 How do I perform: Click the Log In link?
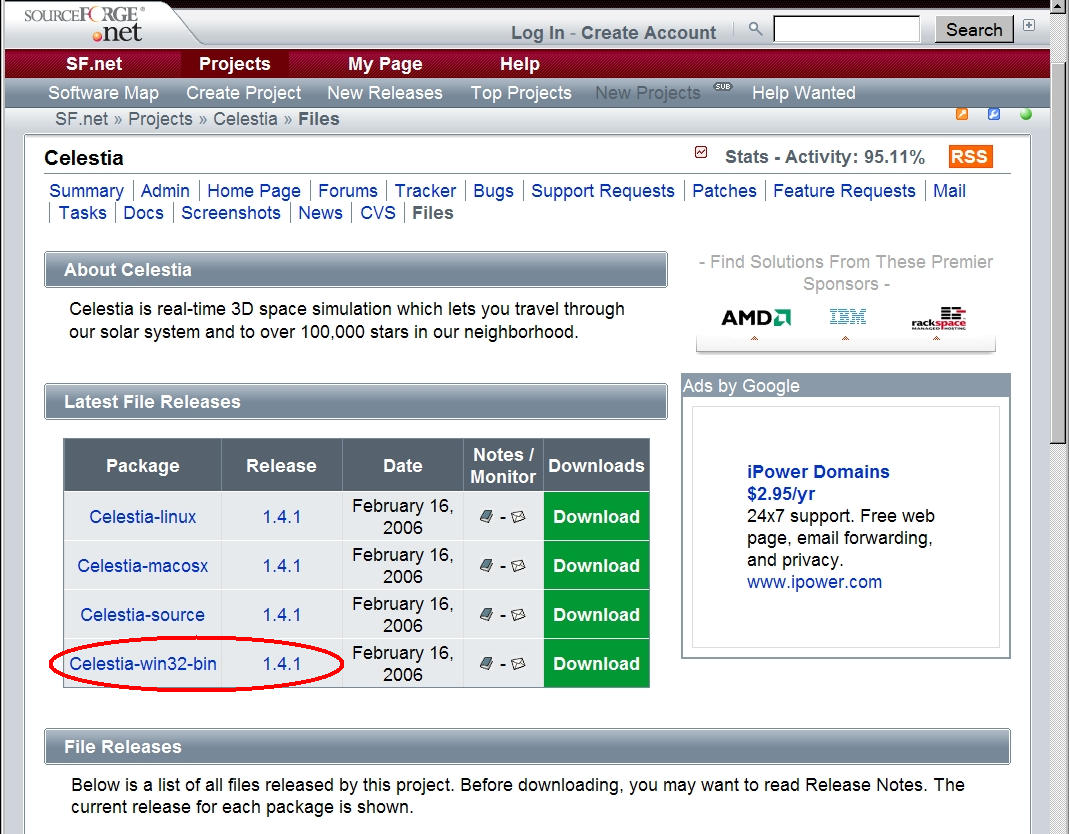[538, 33]
